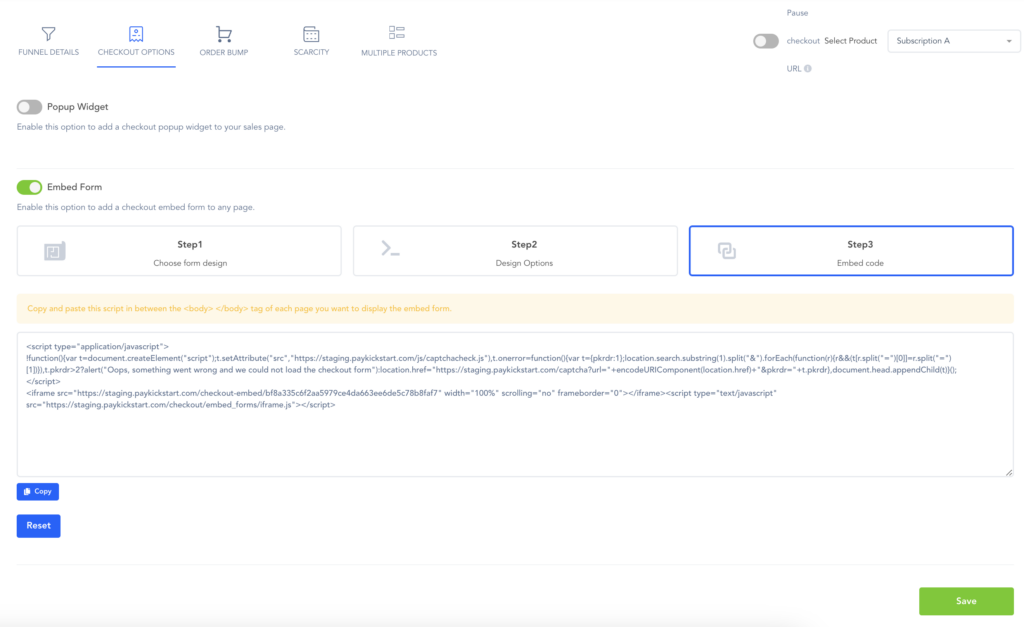
Task: Toggle the Pause checkout switch
Action: (x=766, y=41)
